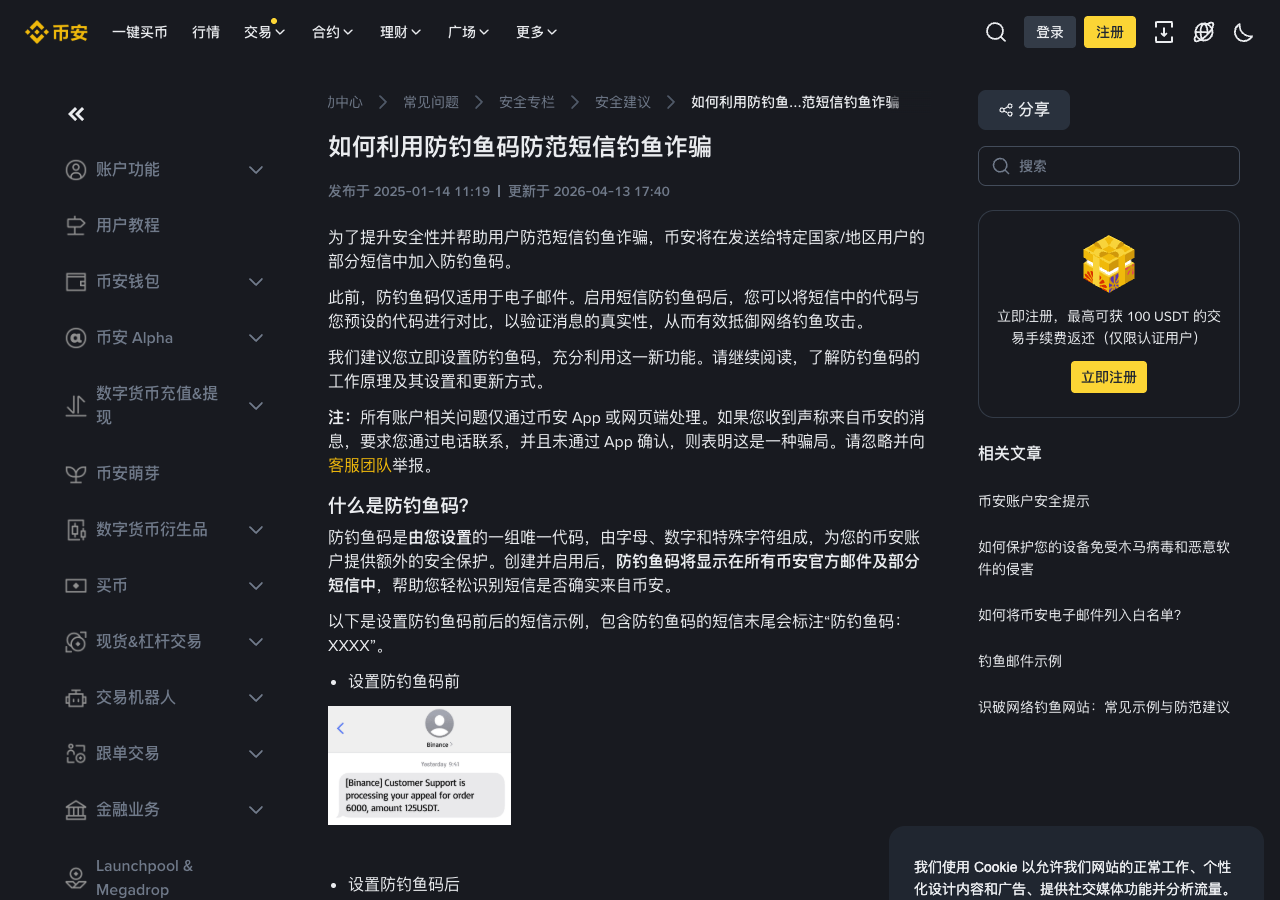Select 币安萌芽 text in sidebar

(x=128, y=474)
